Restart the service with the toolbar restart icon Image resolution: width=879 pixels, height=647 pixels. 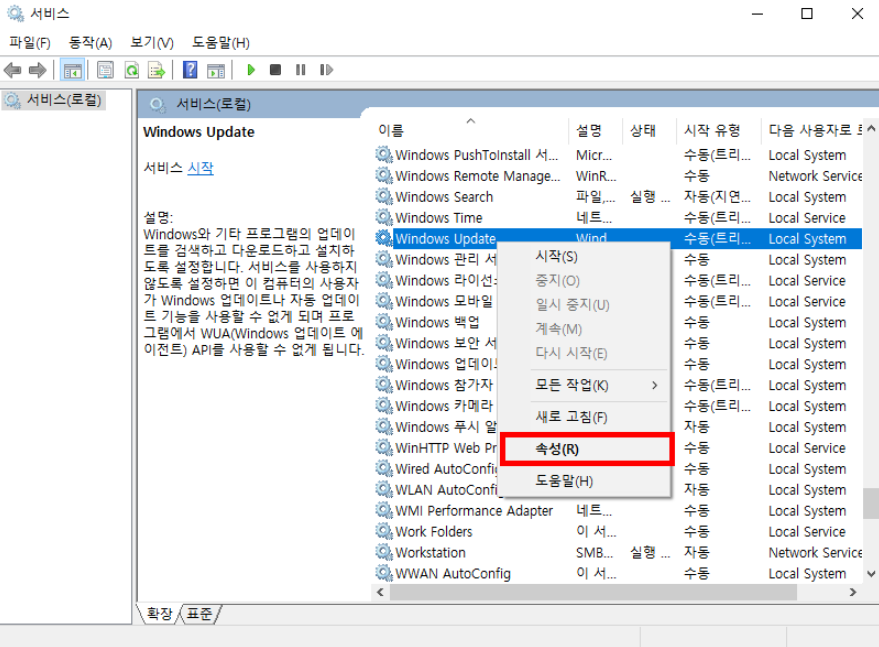(x=326, y=70)
